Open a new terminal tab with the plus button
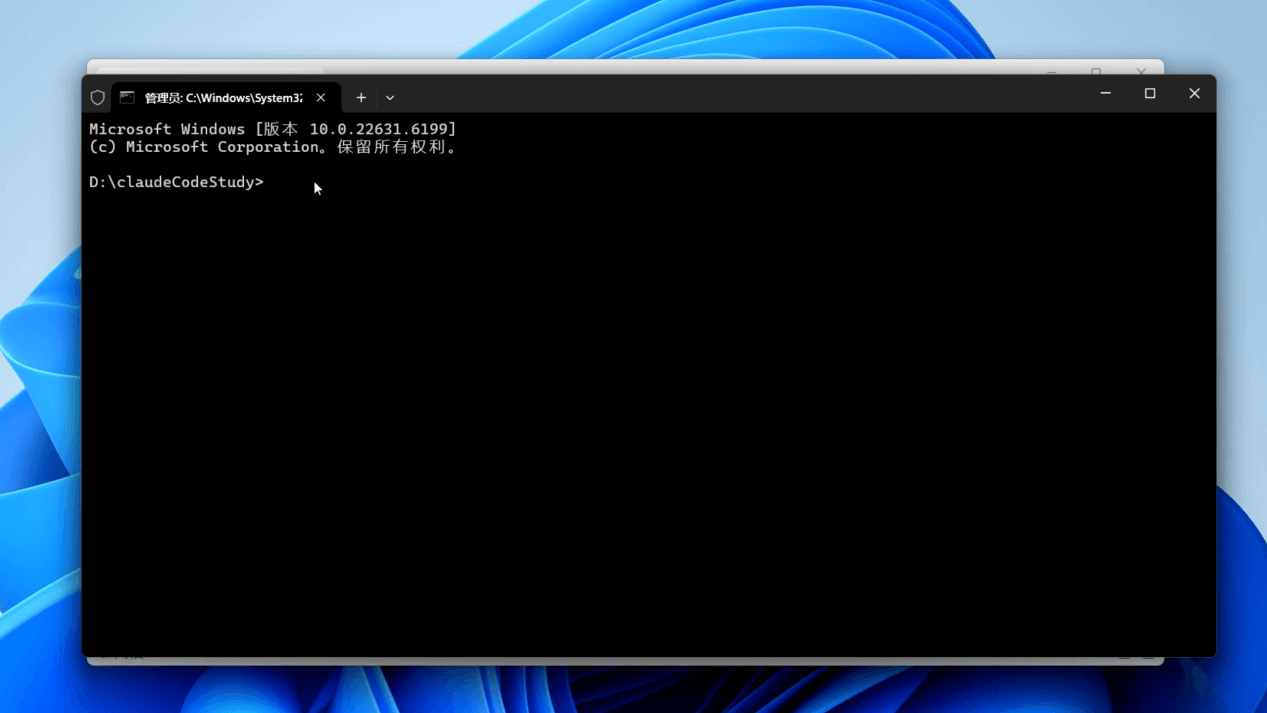1267x713 pixels. tap(361, 98)
